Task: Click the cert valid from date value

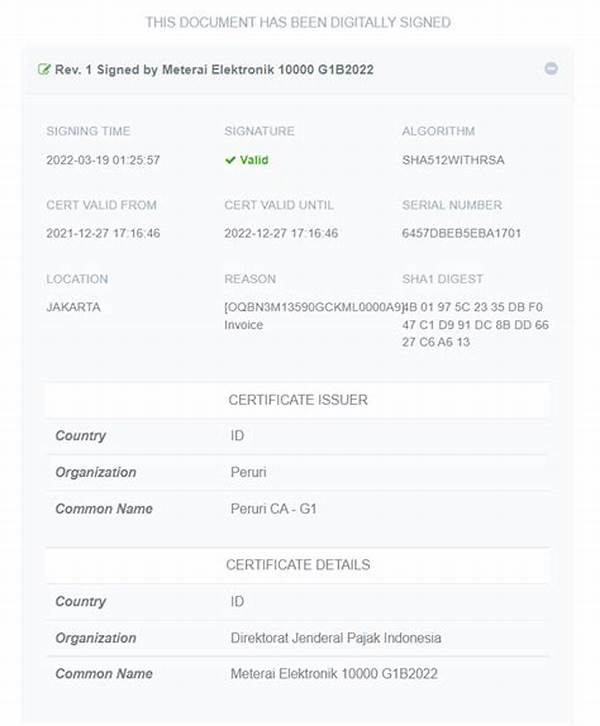Action: pos(103,234)
